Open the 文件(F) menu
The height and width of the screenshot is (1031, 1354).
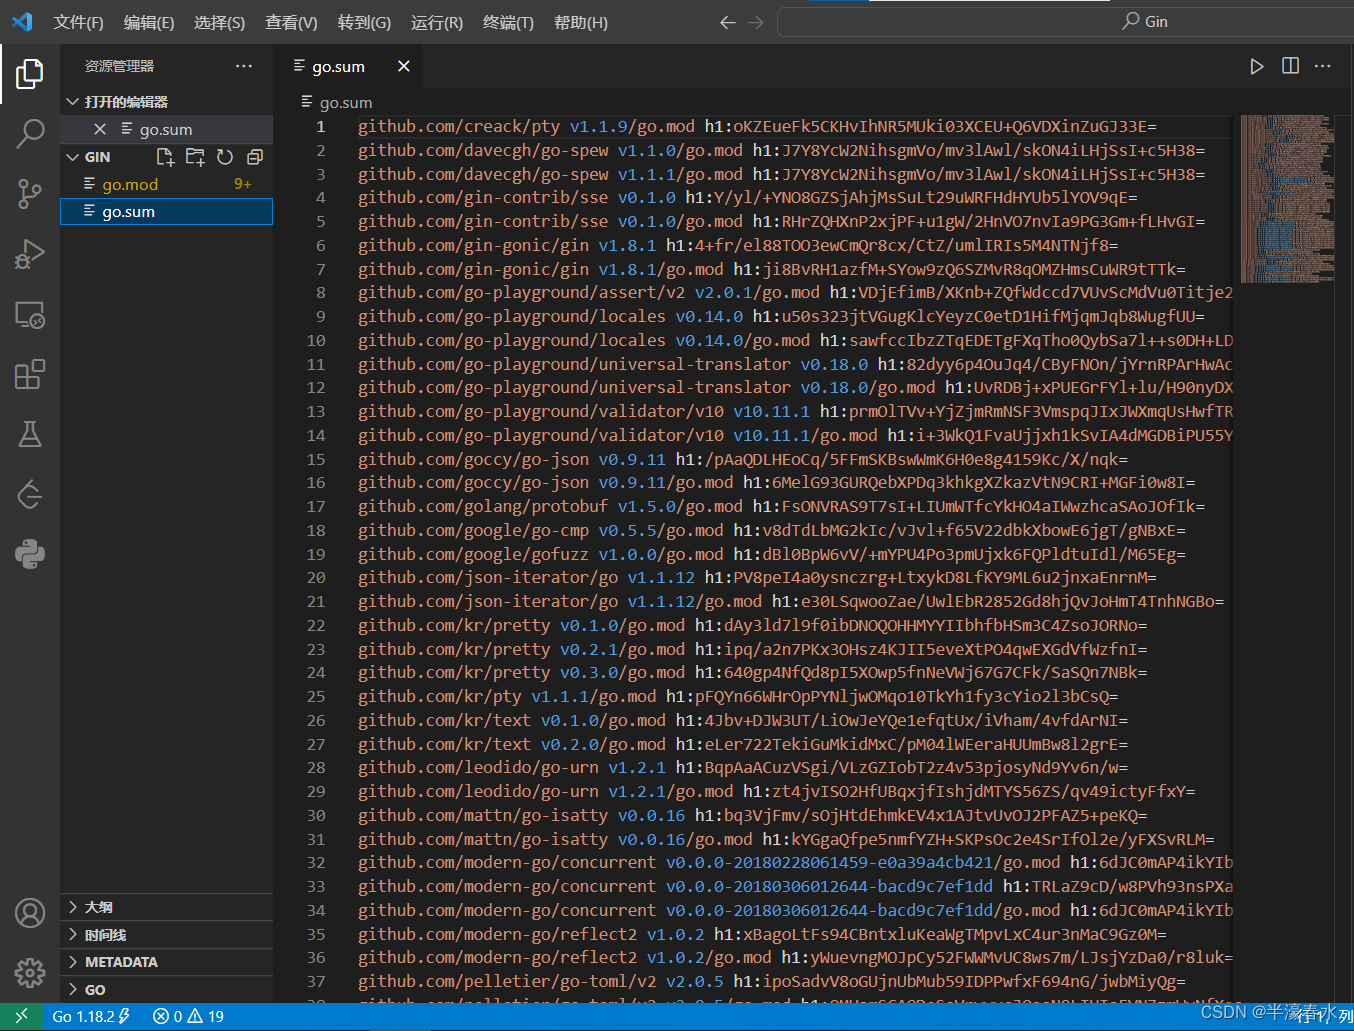coord(78,22)
